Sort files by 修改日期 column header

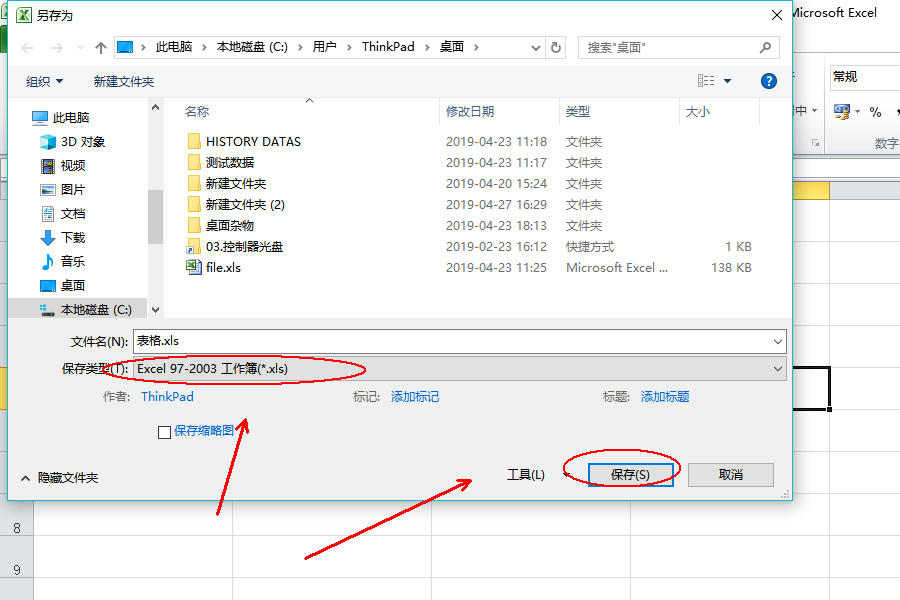click(x=470, y=112)
